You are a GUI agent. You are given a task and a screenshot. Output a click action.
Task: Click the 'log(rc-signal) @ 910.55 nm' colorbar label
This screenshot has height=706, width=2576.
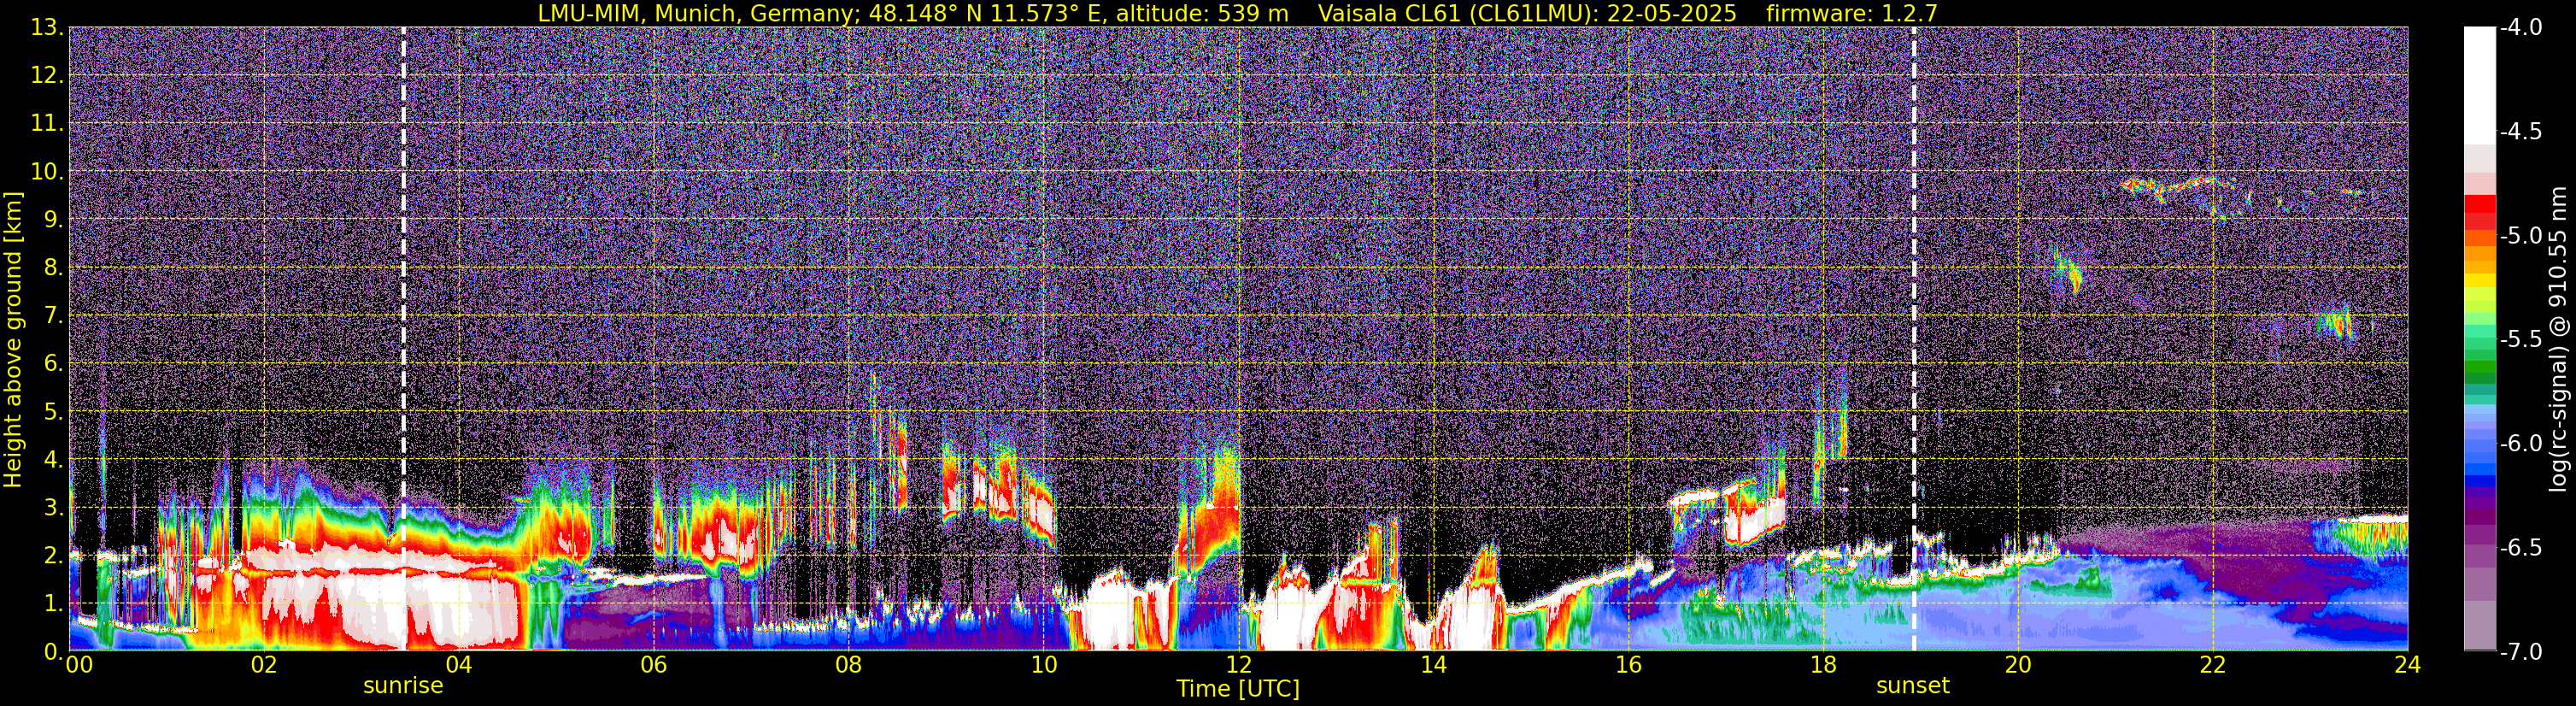click(x=2560, y=339)
